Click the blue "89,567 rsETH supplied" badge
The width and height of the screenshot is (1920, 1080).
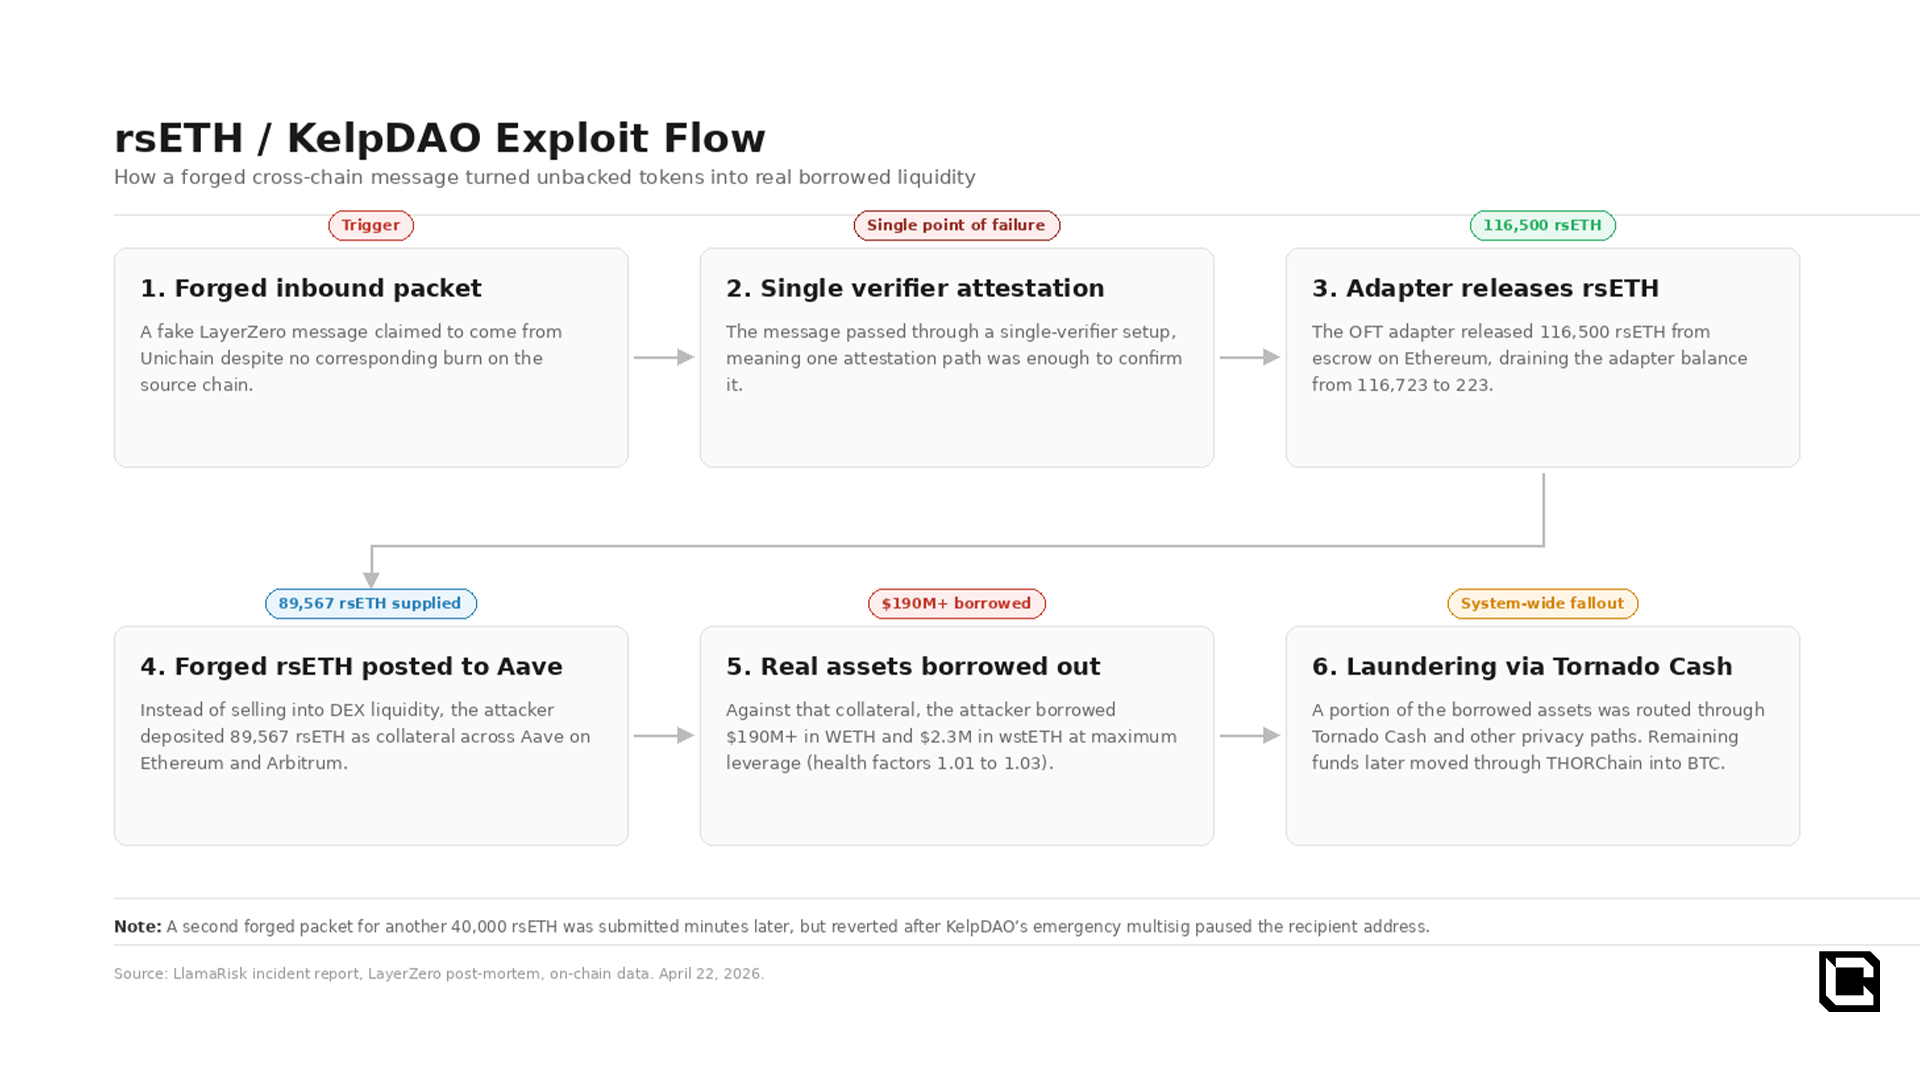pyautogui.click(x=370, y=603)
